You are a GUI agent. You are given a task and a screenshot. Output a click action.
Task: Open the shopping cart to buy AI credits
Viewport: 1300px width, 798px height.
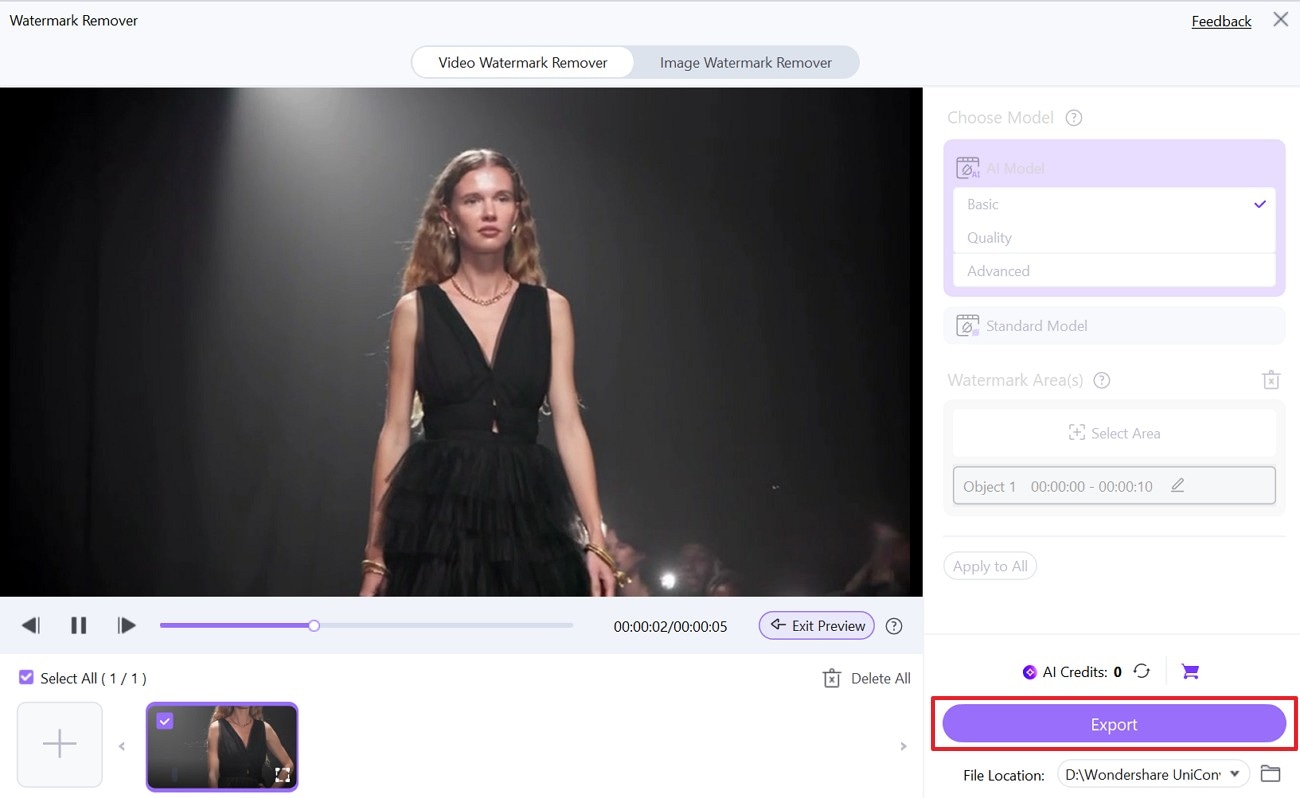[1189, 671]
